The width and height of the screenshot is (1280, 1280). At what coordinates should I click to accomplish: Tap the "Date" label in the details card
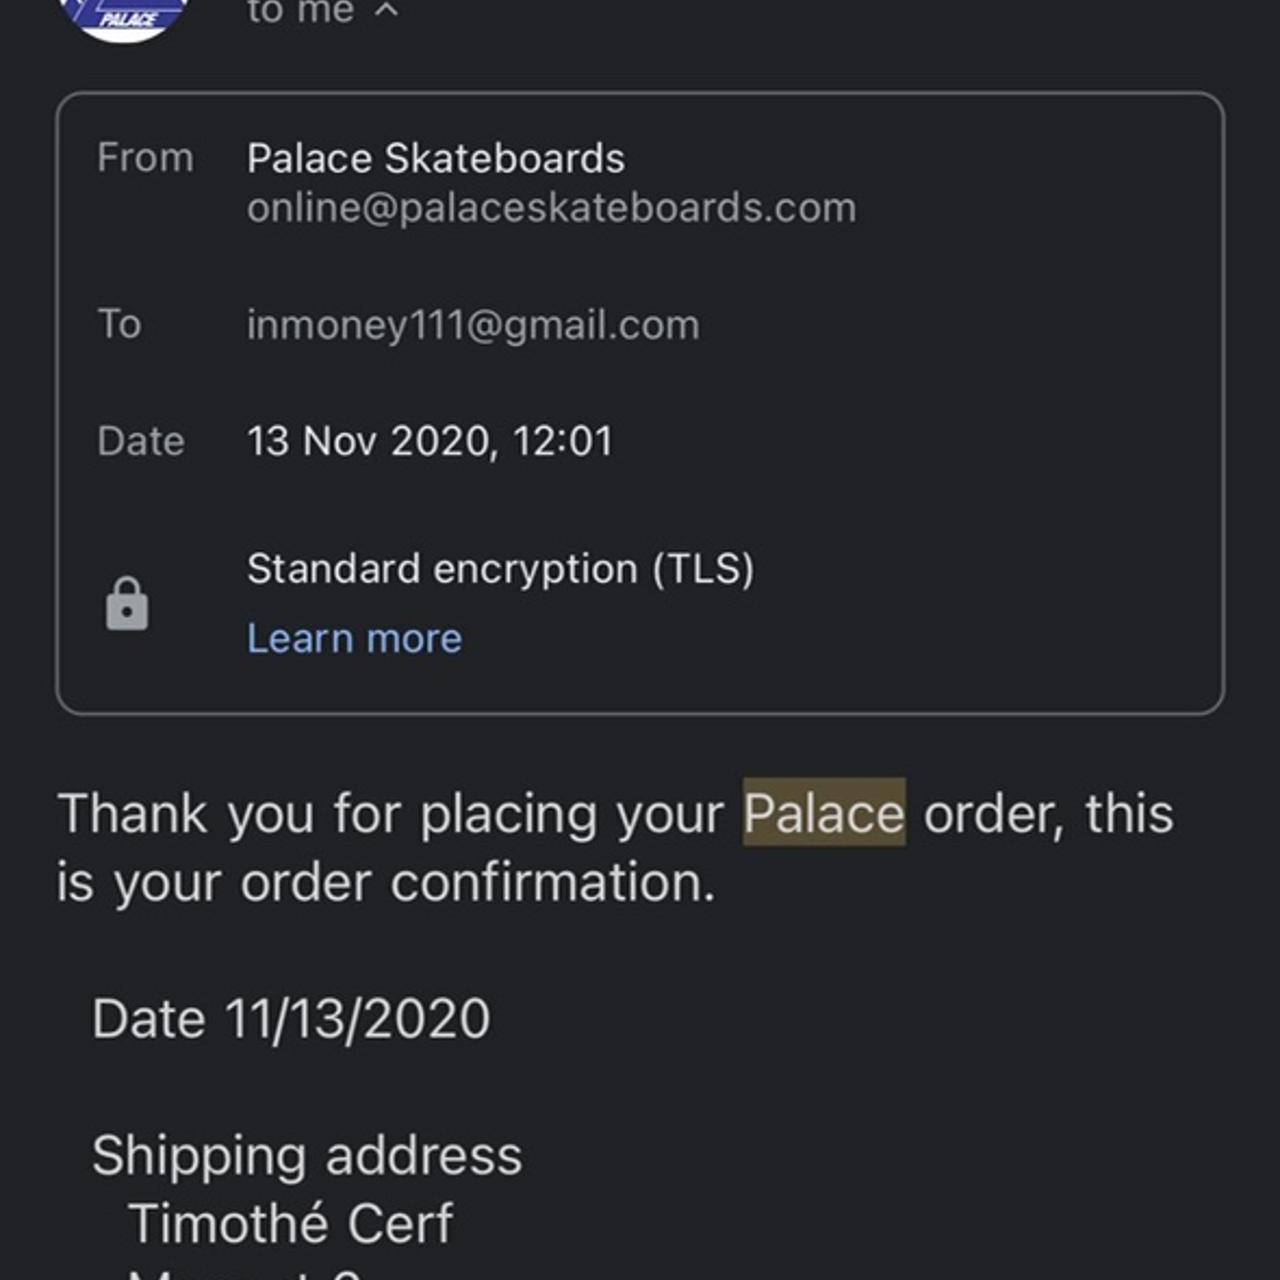(x=141, y=441)
